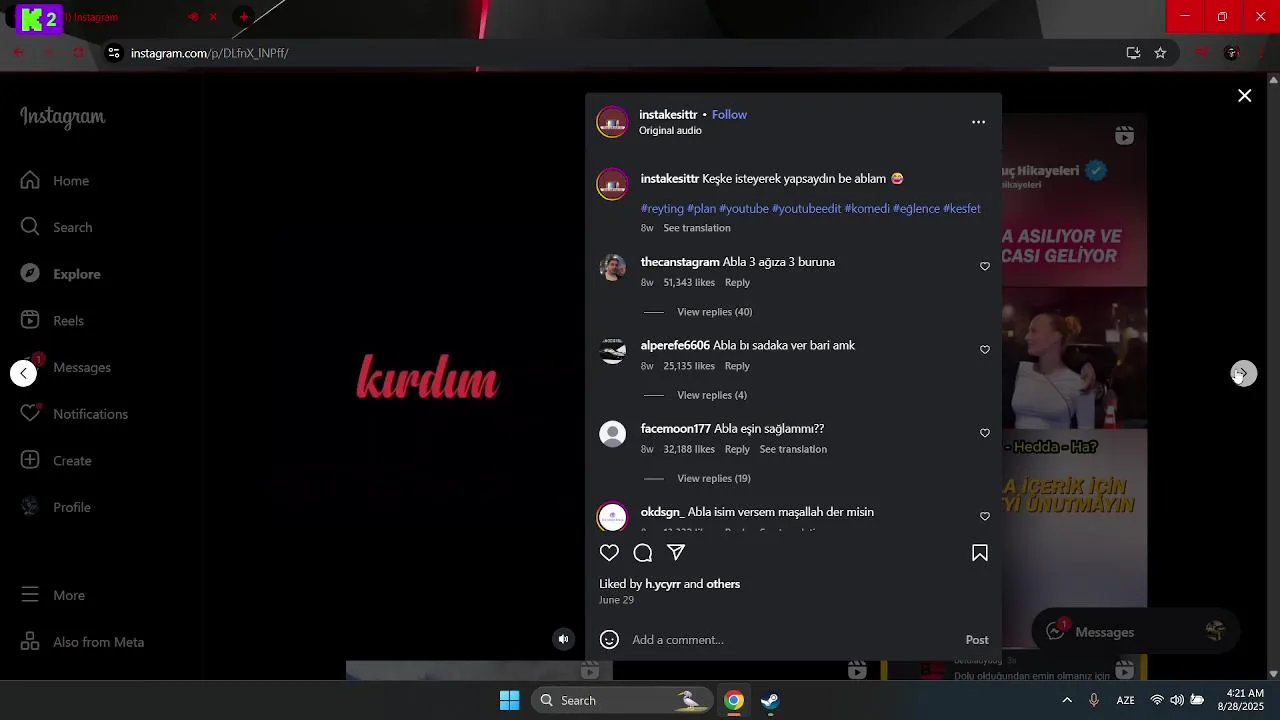View the 51,343 likes on the comment
The width and height of the screenshot is (1280, 720).
tap(689, 283)
